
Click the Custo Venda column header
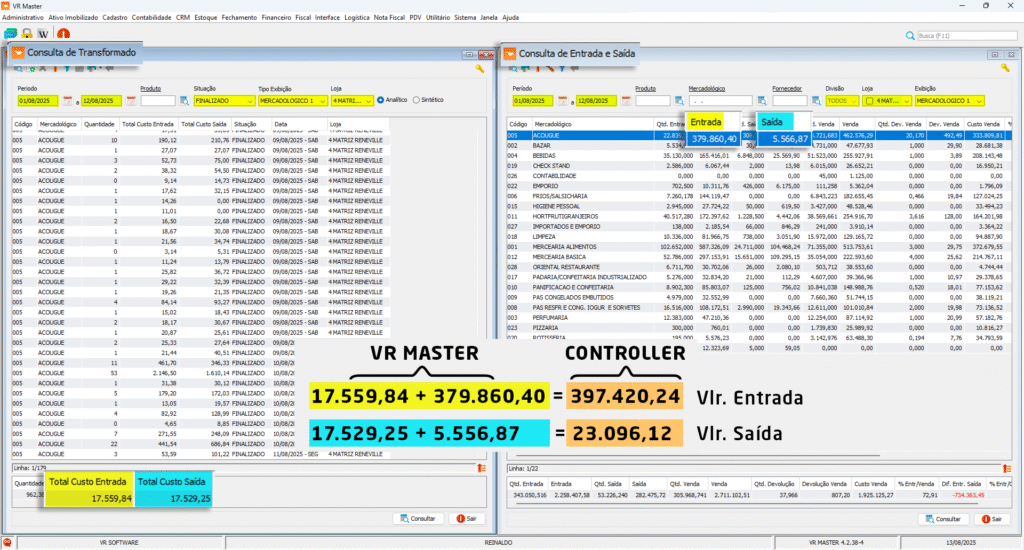click(984, 124)
